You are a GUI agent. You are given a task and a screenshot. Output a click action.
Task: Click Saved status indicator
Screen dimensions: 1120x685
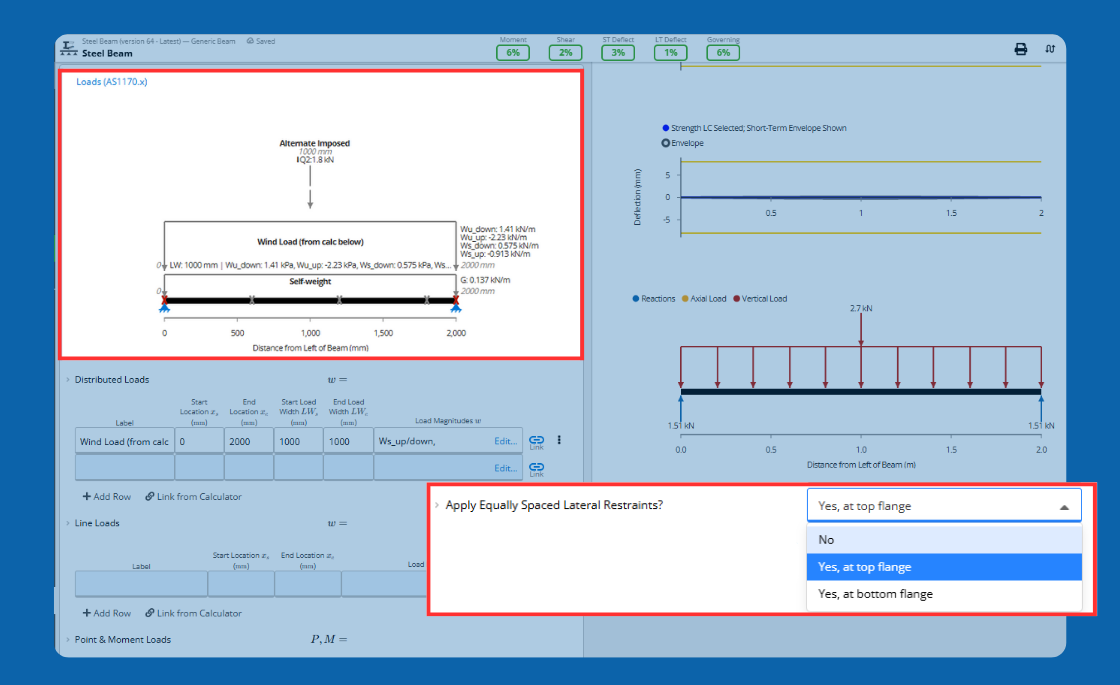click(261, 41)
